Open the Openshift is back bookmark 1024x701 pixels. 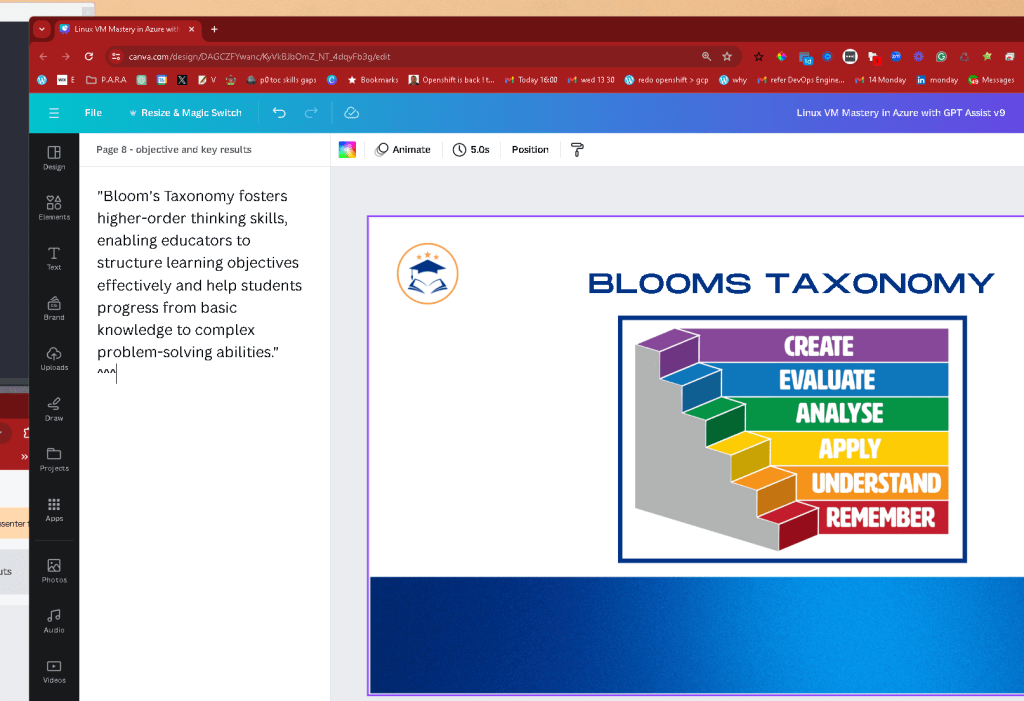click(451, 80)
